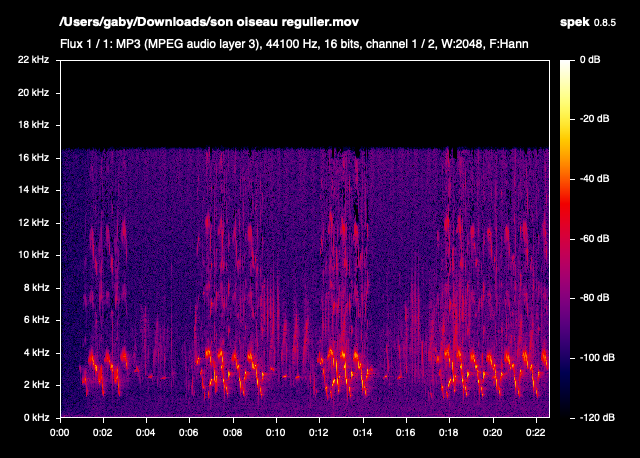Click the white top of the dB color bar
Screen dimensions: 640x458
click(565, 65)
